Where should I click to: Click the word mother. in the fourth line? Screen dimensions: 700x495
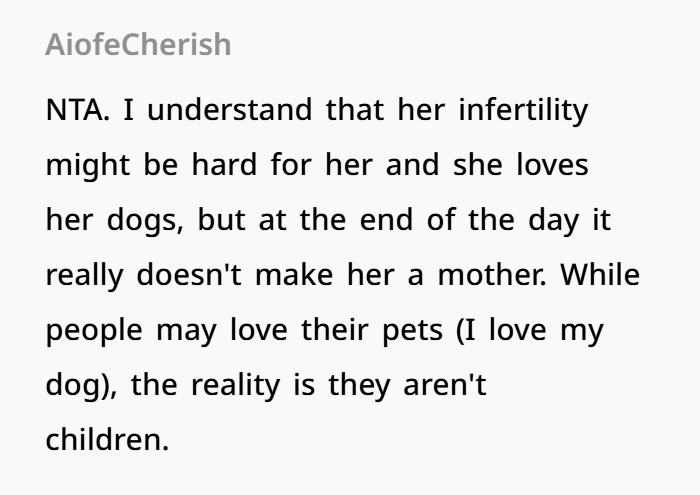pos(492,275)
